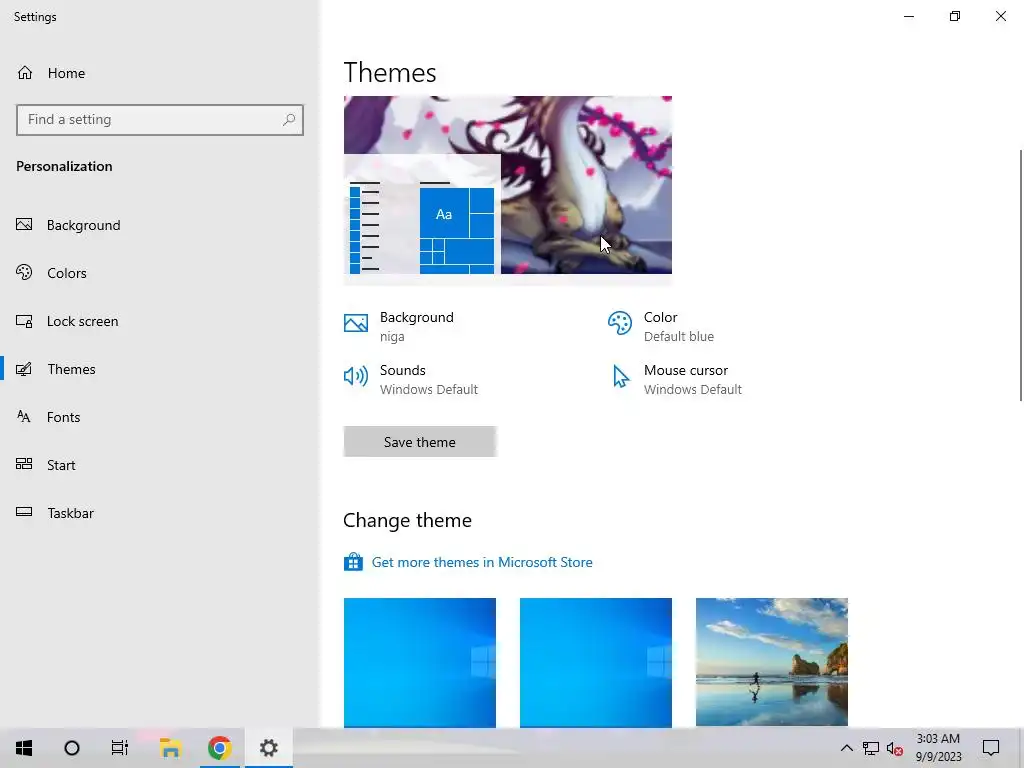The height and width of the screenshot is (768, 1024).
Task: Switch to Chrome on the taskbar
Action: (x=219, y=748)
